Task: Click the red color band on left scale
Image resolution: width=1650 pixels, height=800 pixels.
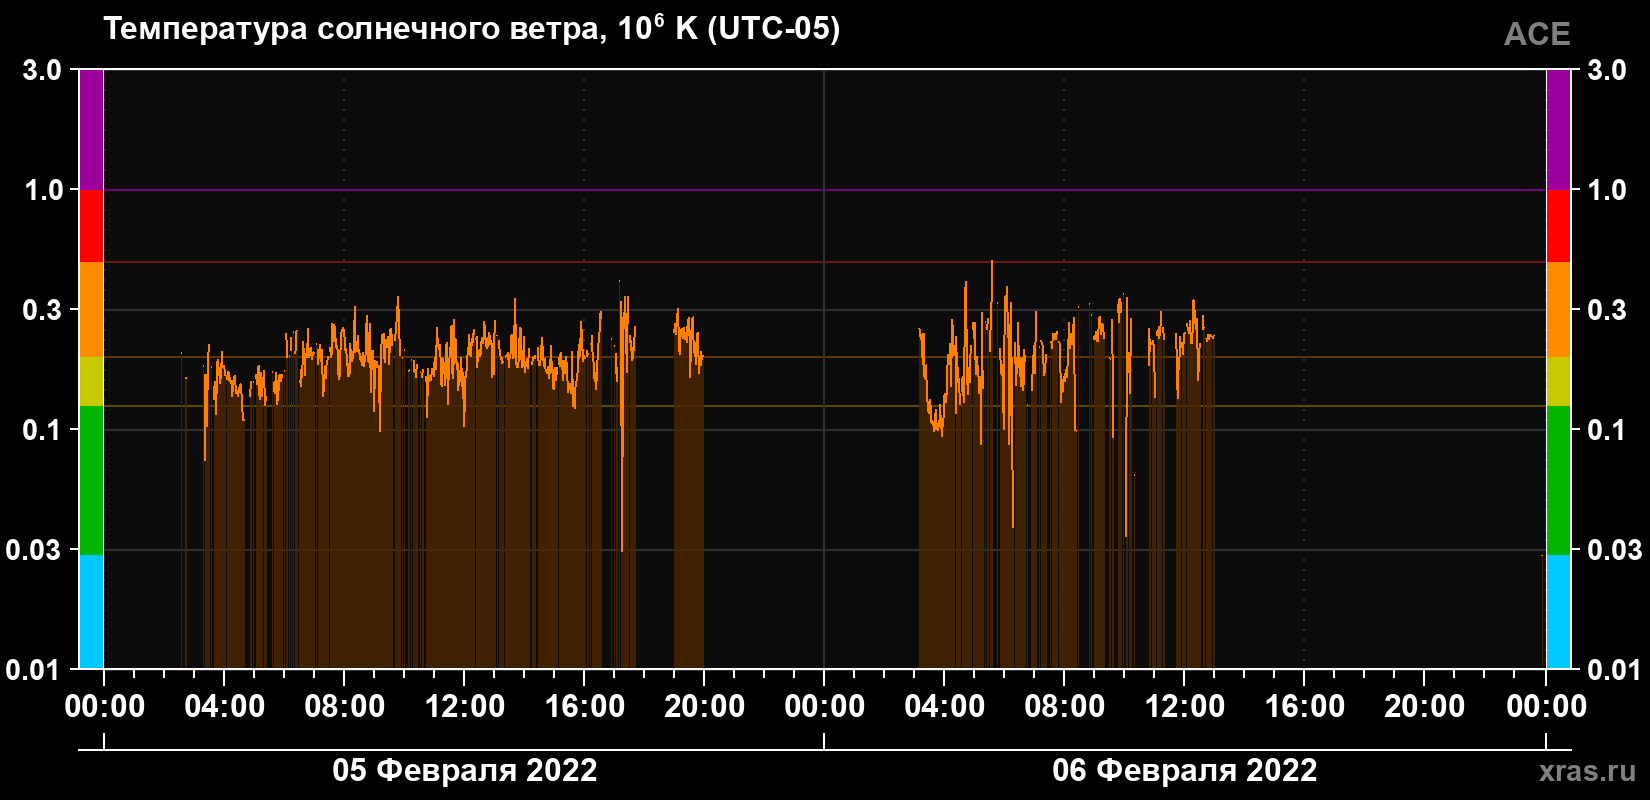Action: point(91,226)
